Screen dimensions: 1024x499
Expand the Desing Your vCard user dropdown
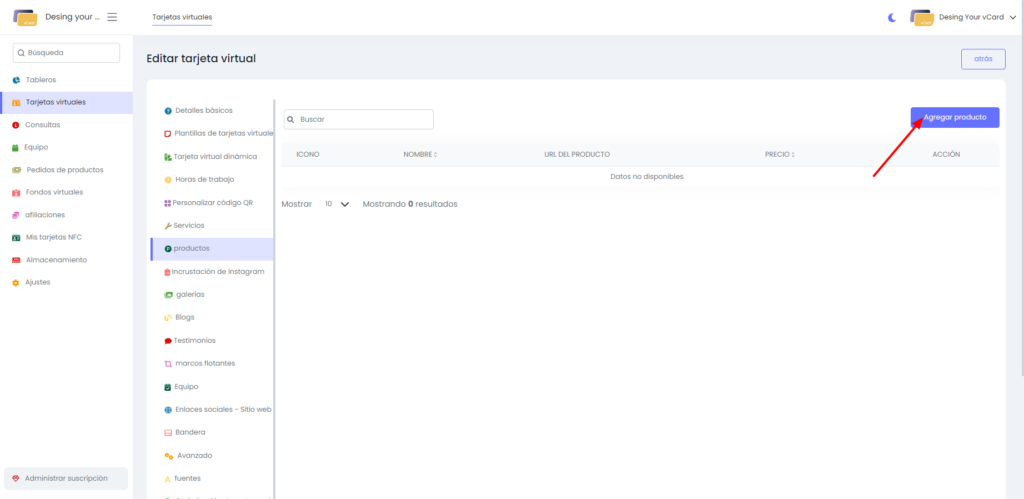coord(961,17)
